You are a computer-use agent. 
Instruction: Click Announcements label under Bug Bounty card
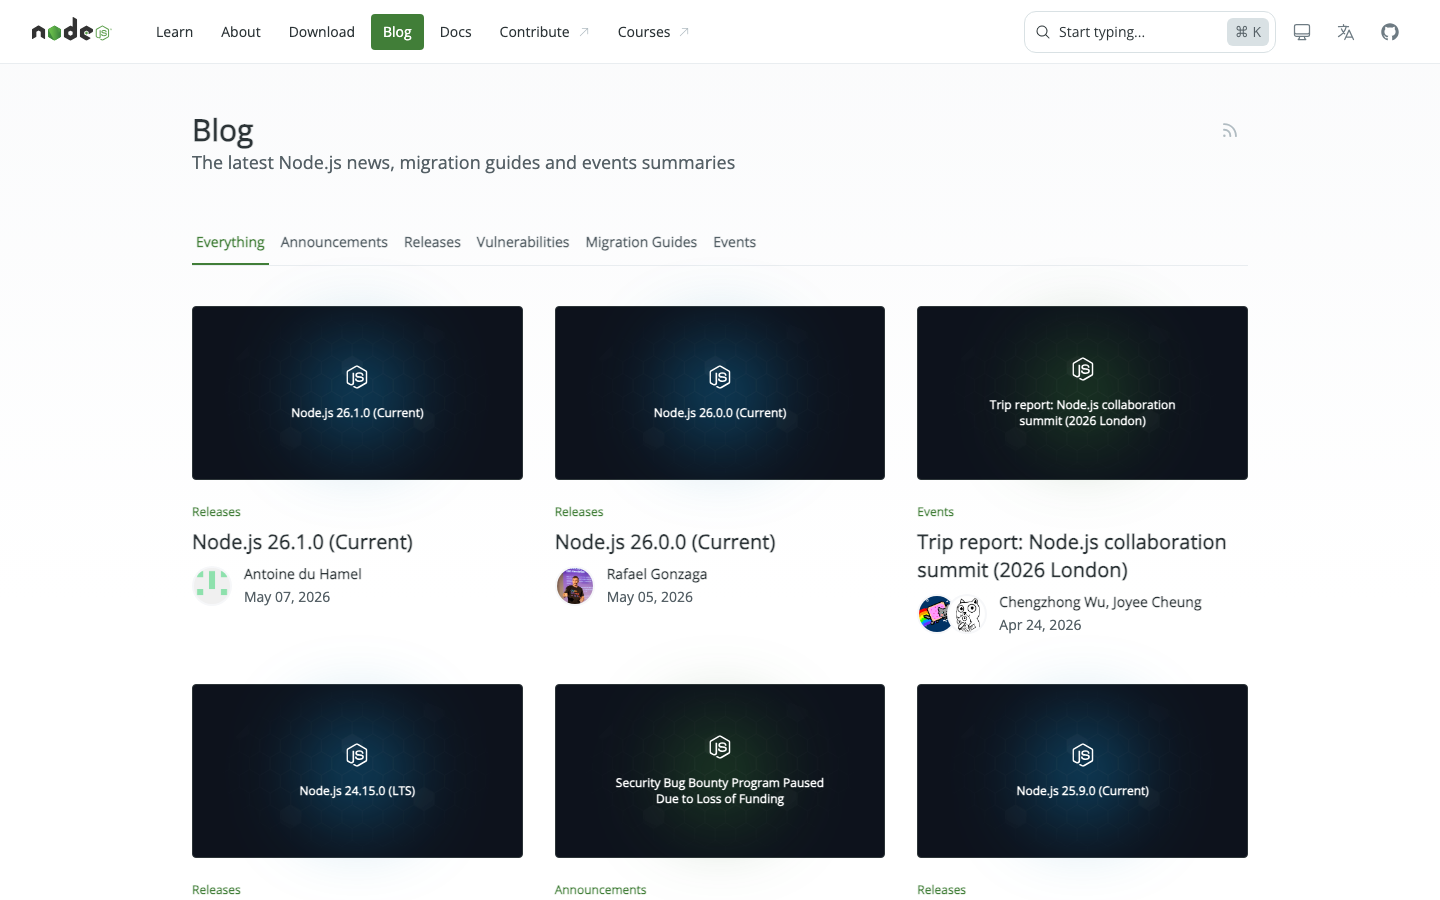coord(600,890)
